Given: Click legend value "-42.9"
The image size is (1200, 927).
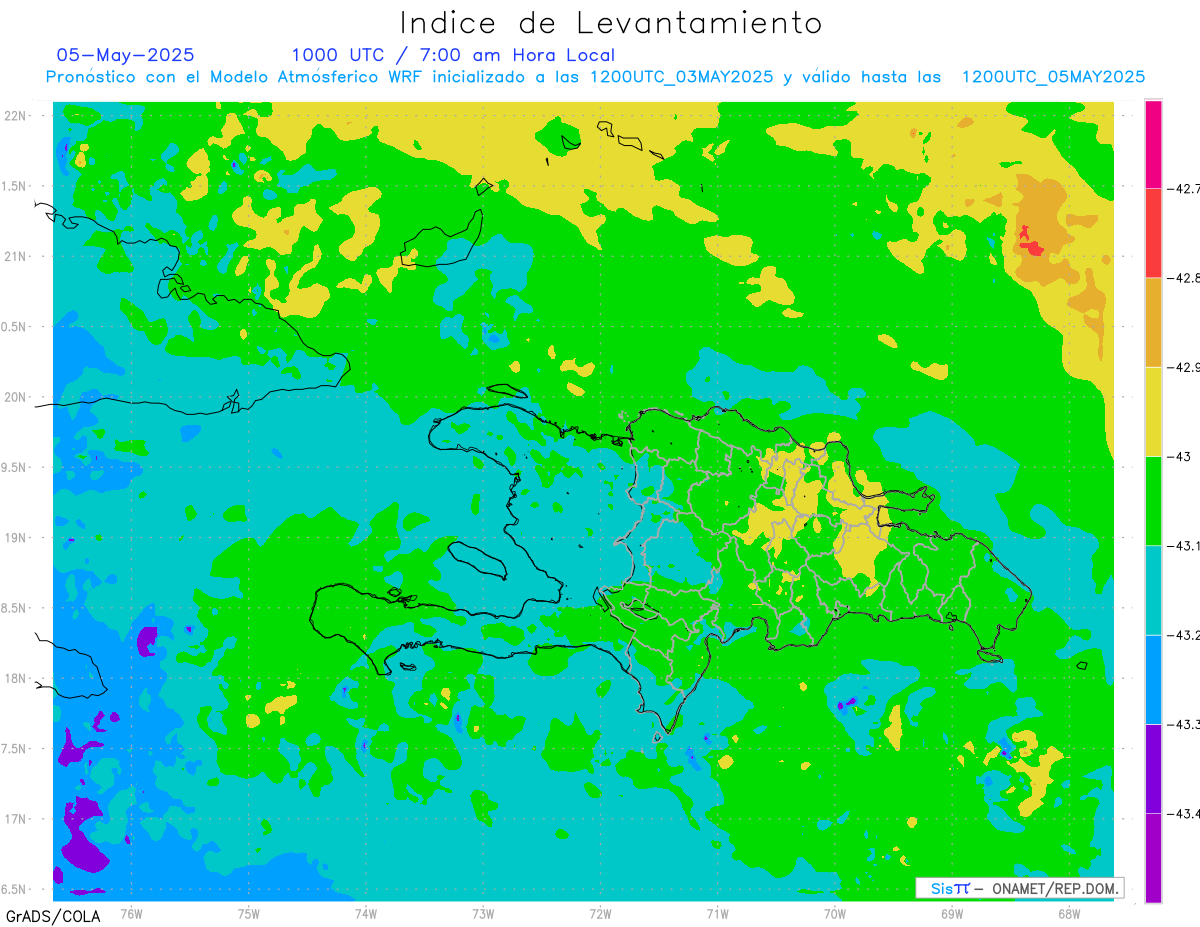Looking at the screenshot, I should 1183,367.
